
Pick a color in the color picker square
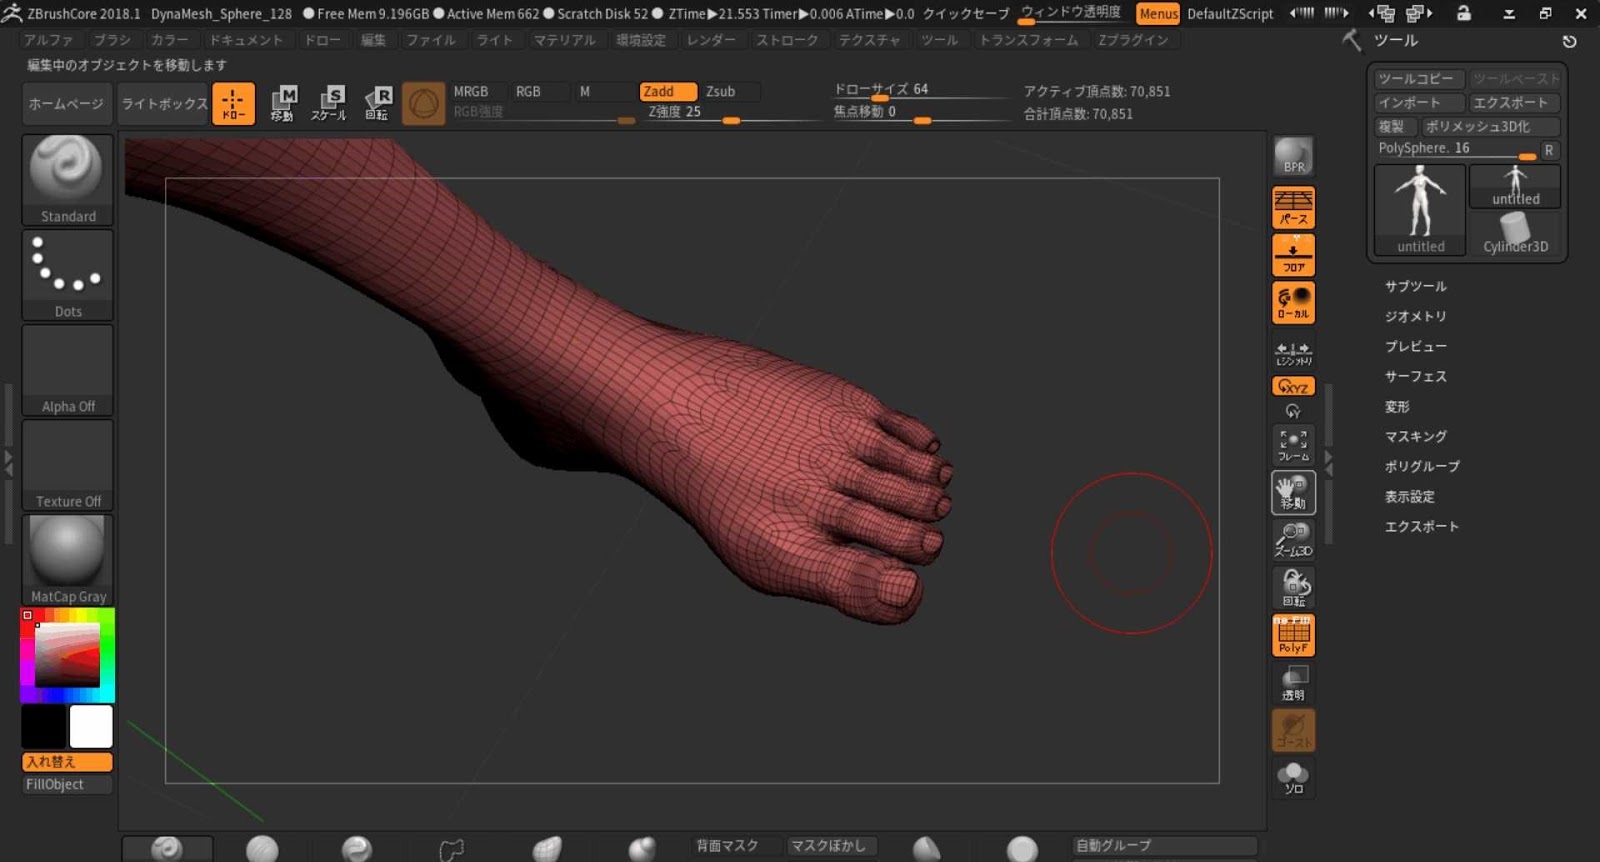[x=67, y=654]
